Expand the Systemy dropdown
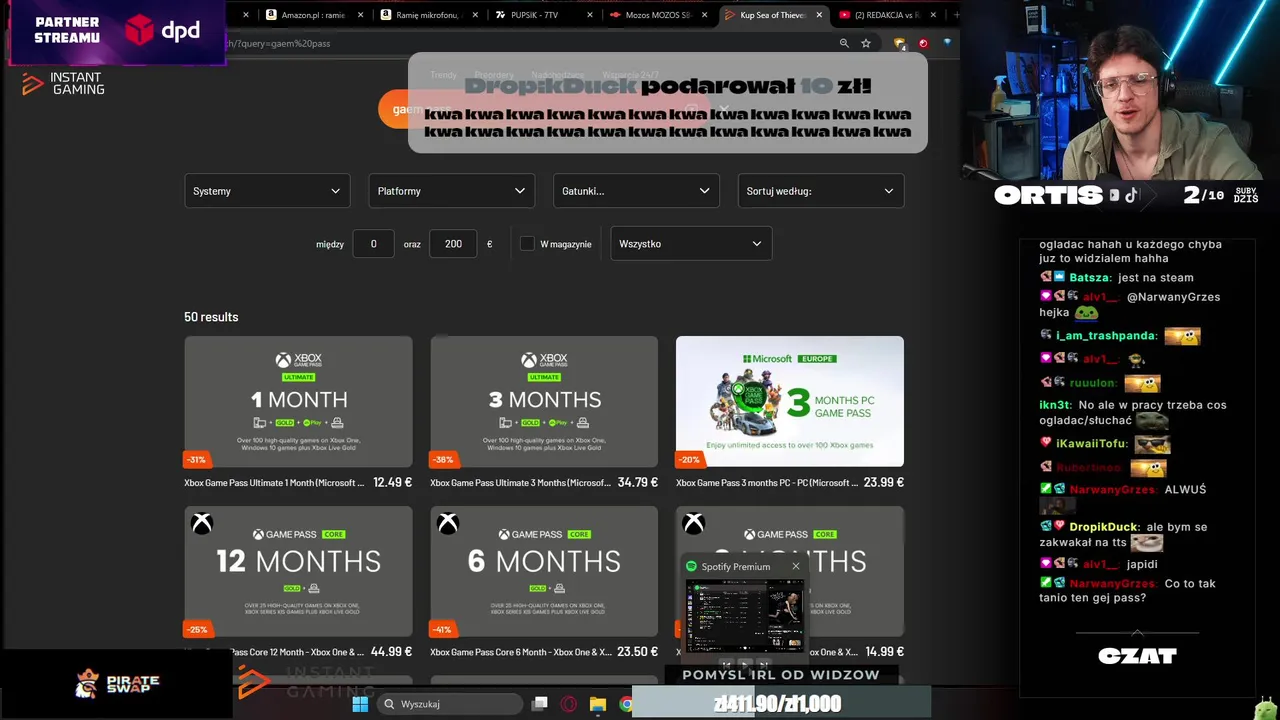This screenshot has width=1280, height=720. pos(267,191)
